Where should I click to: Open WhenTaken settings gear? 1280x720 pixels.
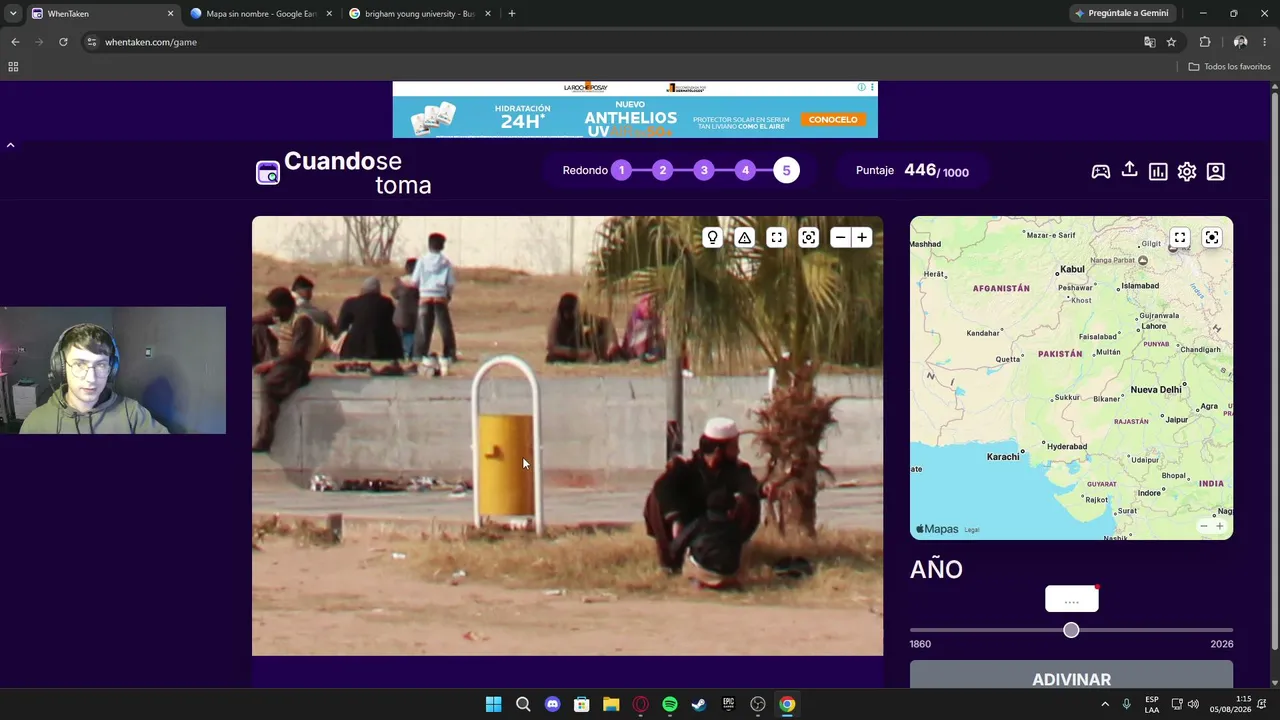click(x=1187, y=171)
